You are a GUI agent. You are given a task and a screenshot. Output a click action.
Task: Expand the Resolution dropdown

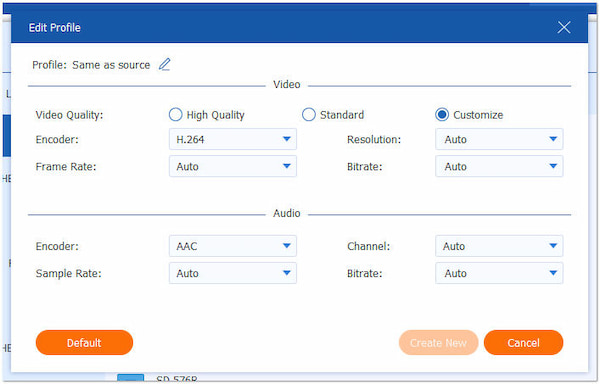click(499, 139)
